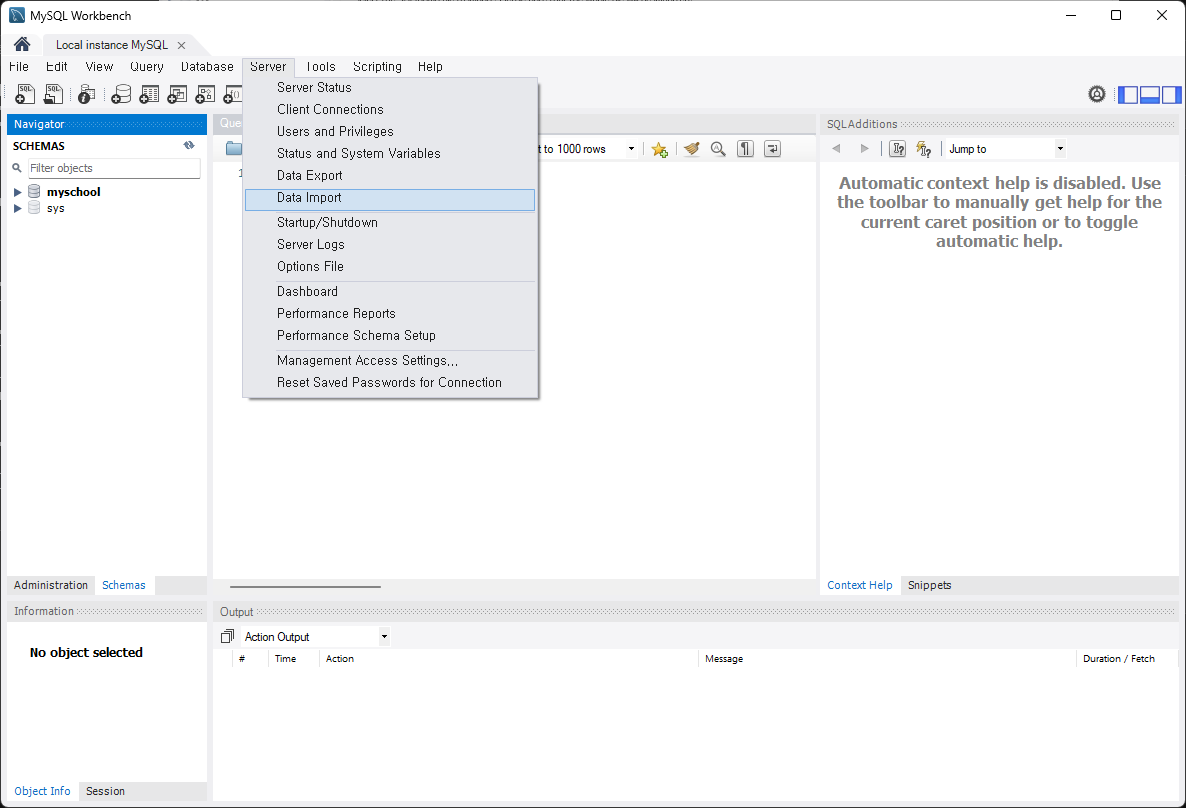Click the home screen icon
This screenshot has height=808, width=1186.
coord(22,44)
